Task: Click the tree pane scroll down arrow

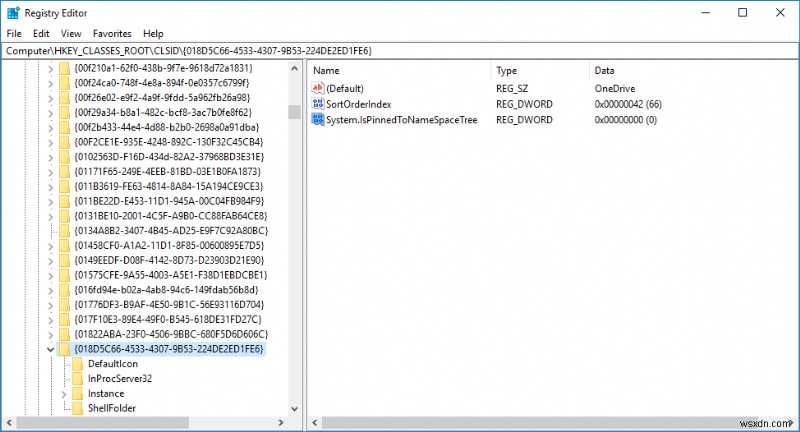Action: click(294, 409)
